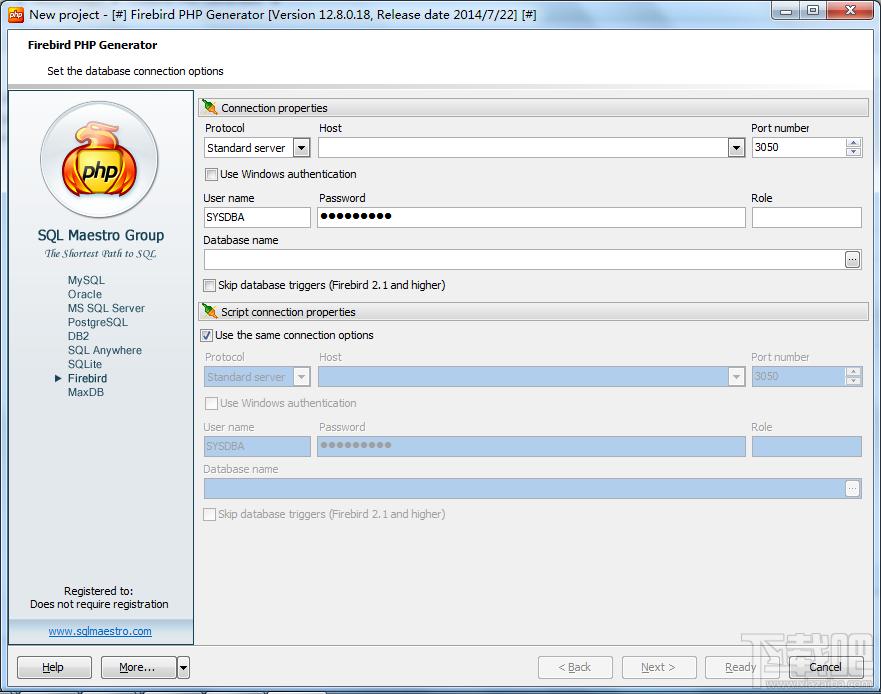Select MySQL in the product list
881x694 pixels.
point(86,280)
